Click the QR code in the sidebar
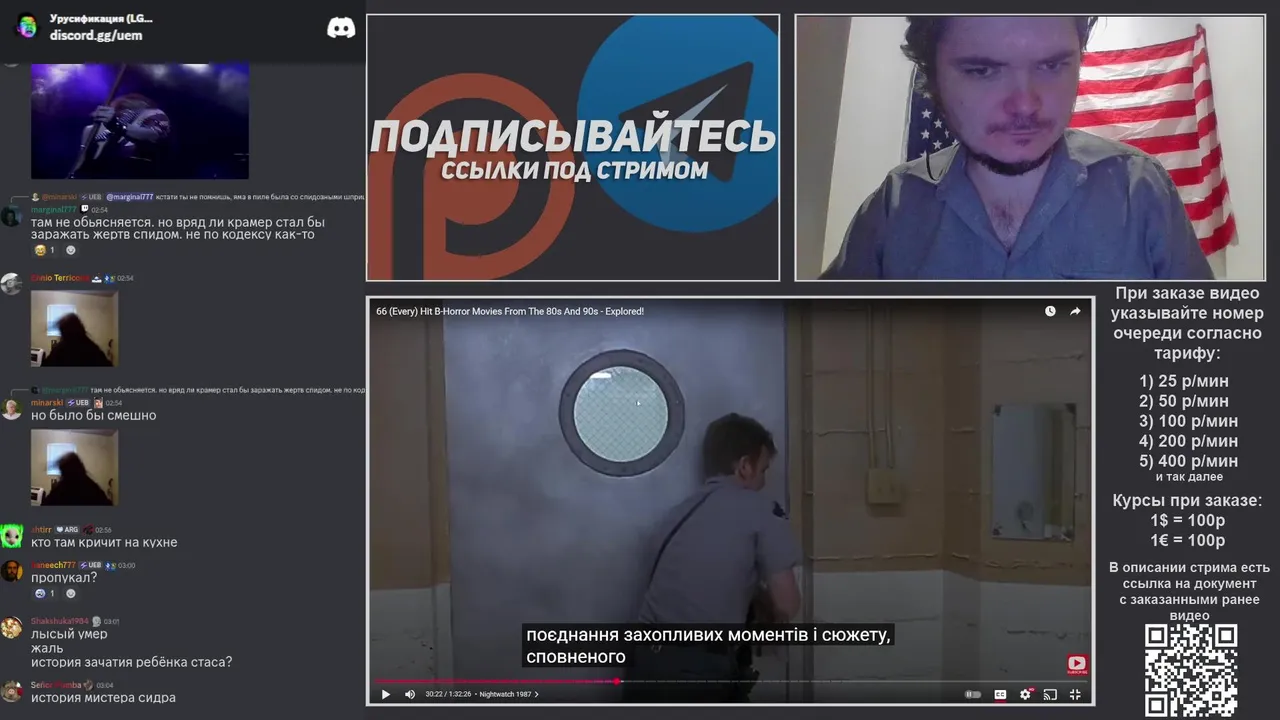 (1191, 670)
